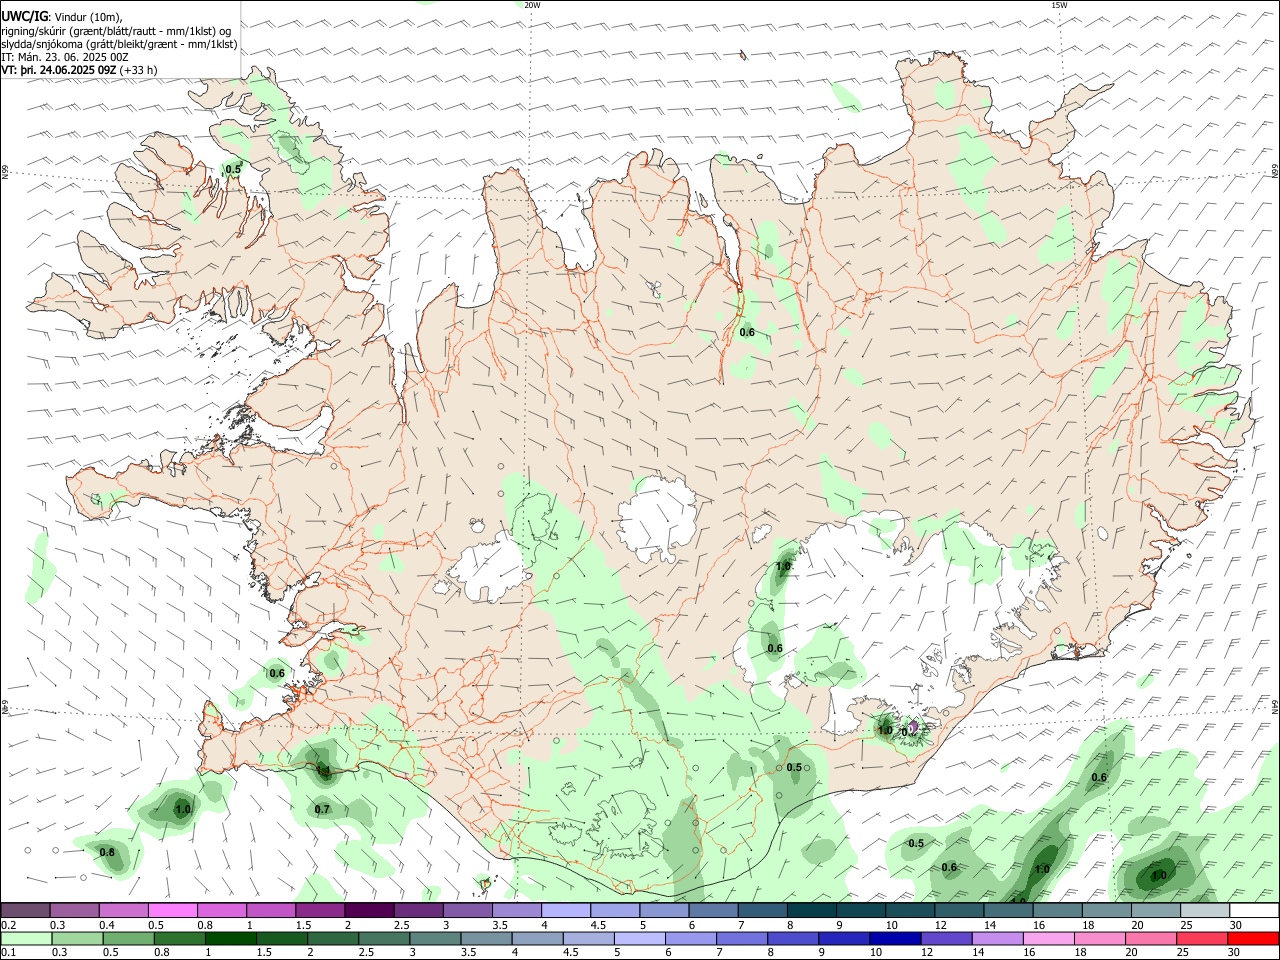Select the medium green 0.5 swatch in lower legend
1280x960 pixels.
click(x=128, y=938)
